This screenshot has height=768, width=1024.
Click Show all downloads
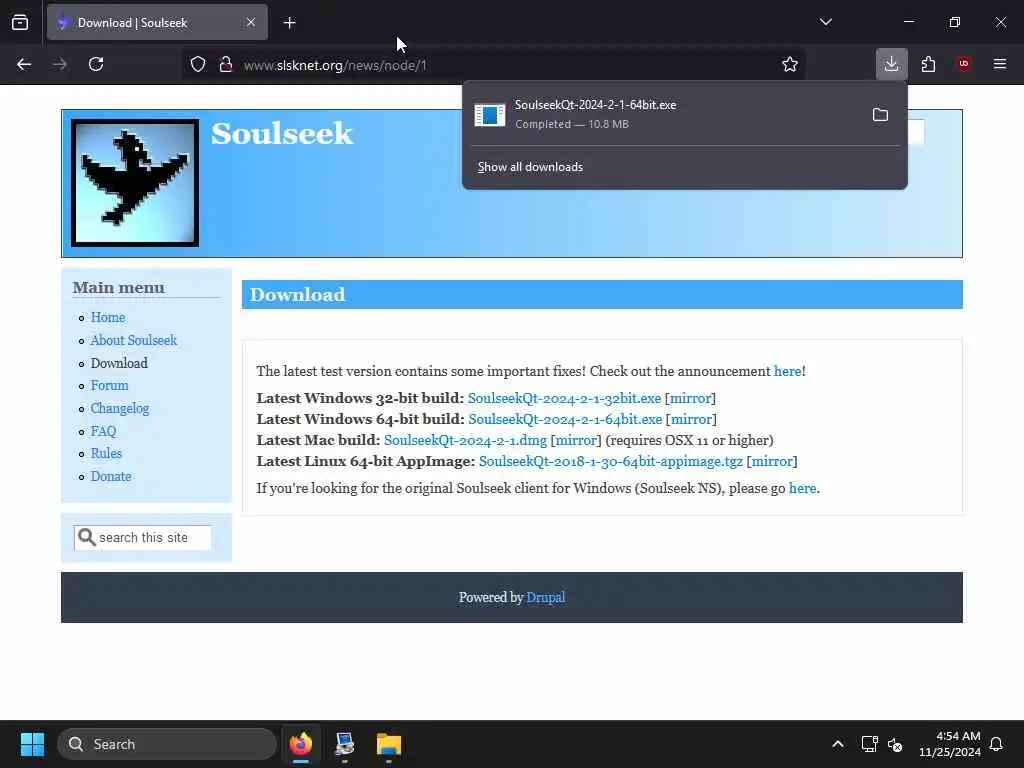(x=530, y=167)
